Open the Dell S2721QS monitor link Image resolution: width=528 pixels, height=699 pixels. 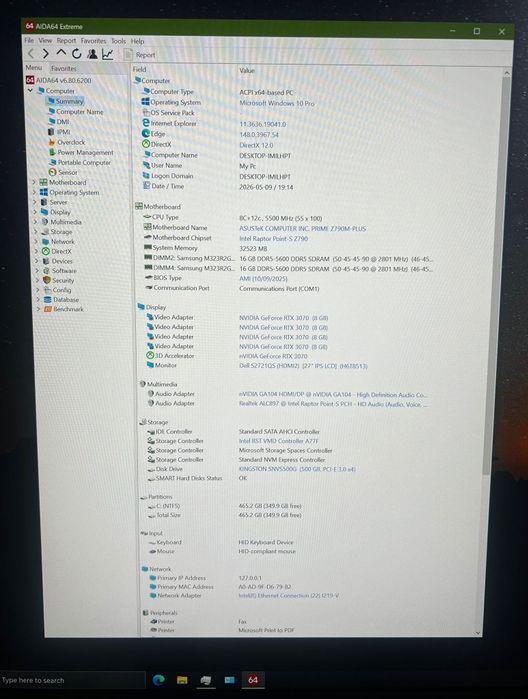click(303, 366)
